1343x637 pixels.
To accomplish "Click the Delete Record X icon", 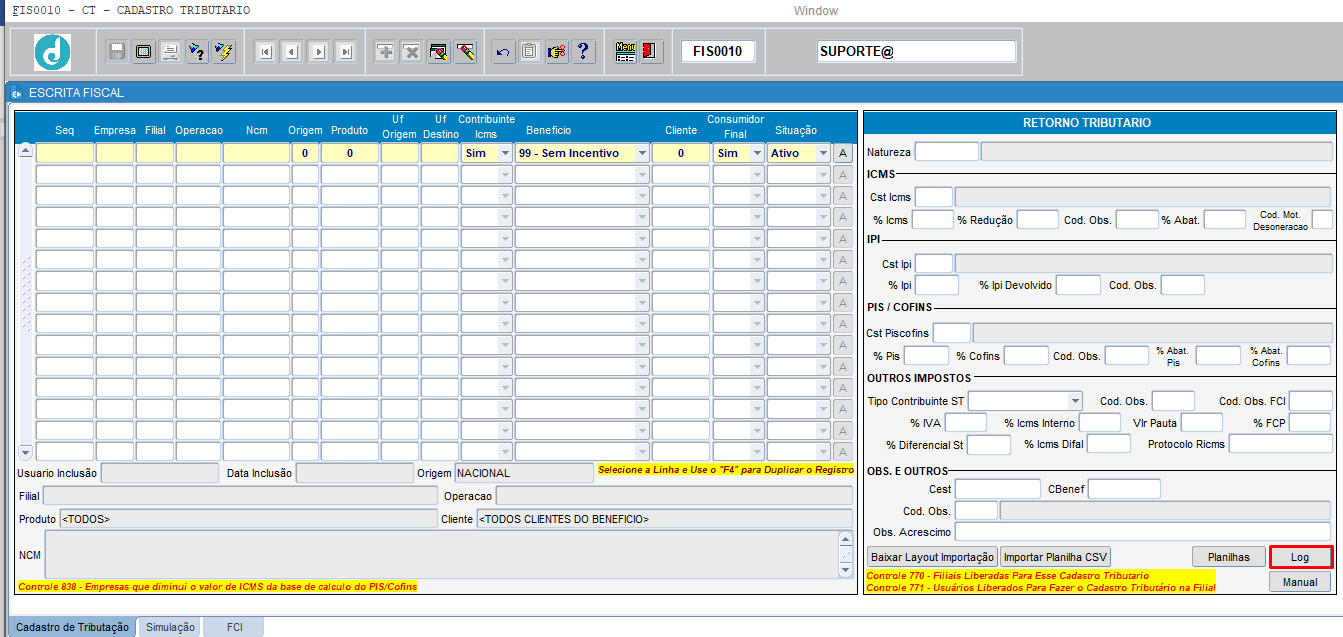I will tap(411, 52).
